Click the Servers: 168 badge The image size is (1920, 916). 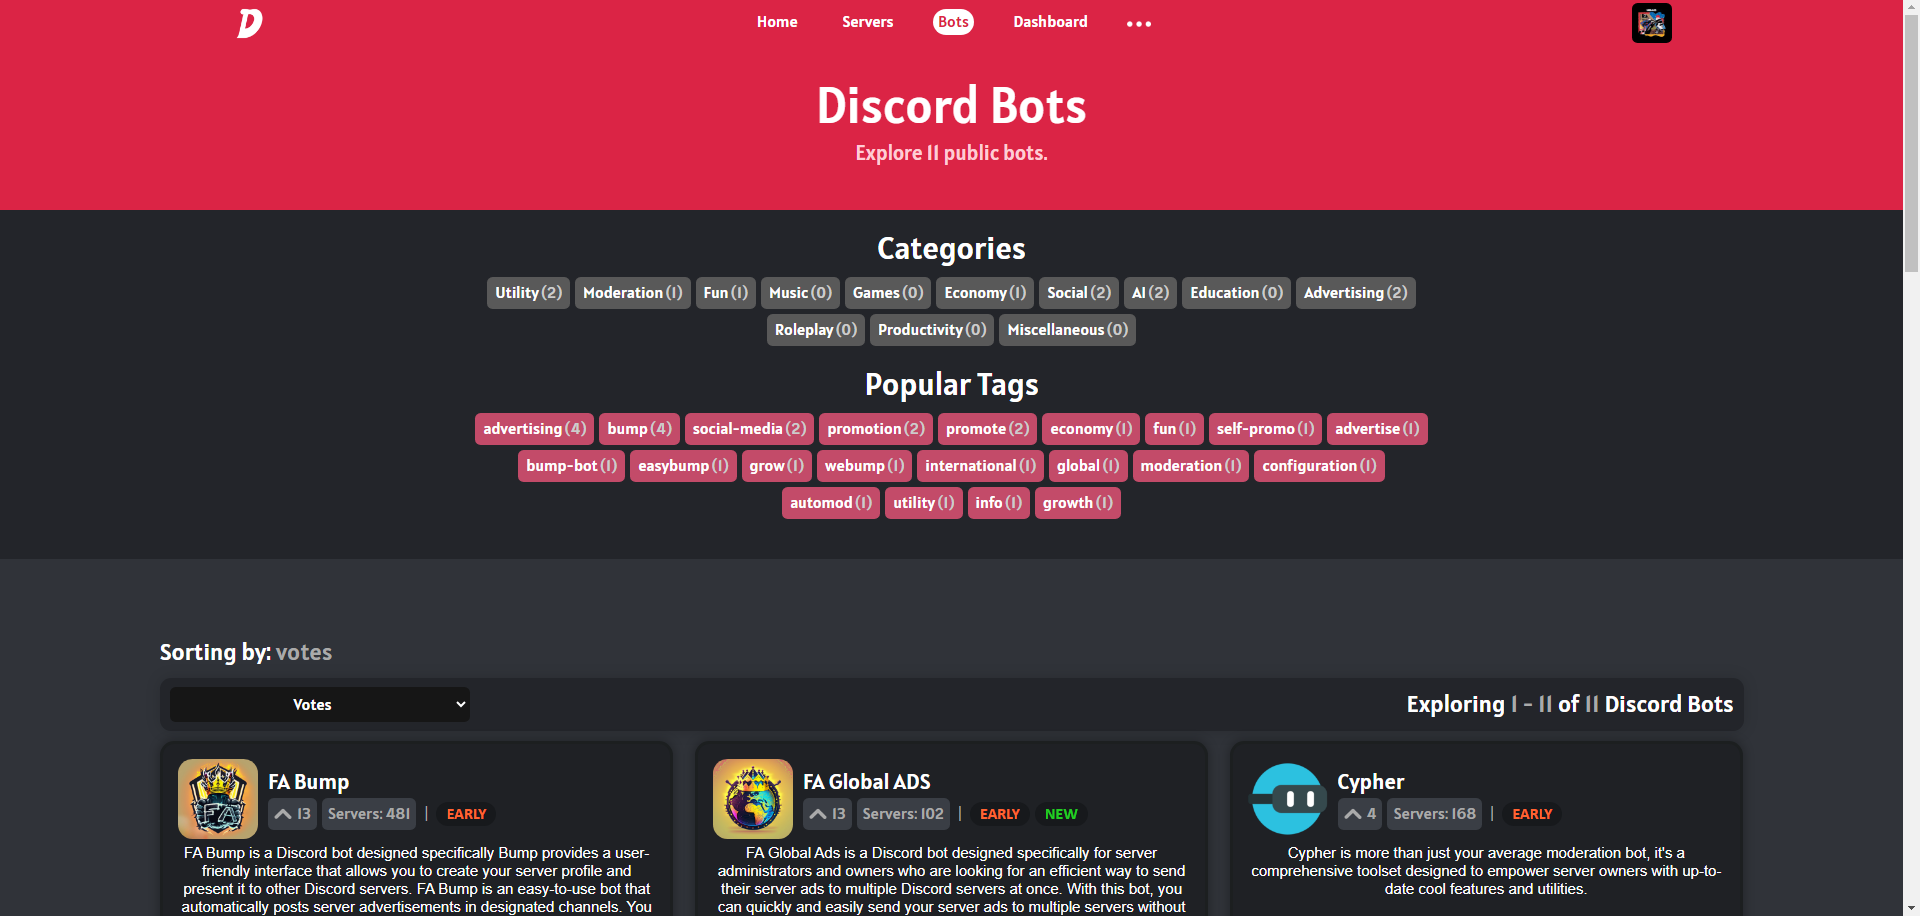point(1434,814)
